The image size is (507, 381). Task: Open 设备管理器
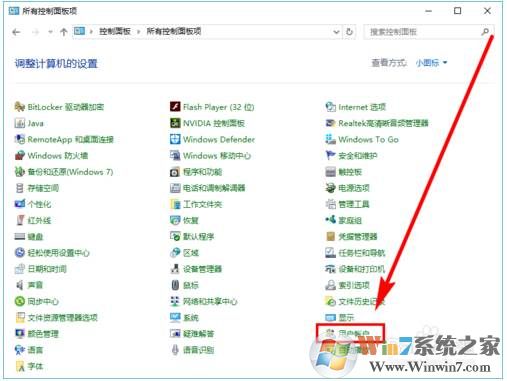click(x=196, y=269)
